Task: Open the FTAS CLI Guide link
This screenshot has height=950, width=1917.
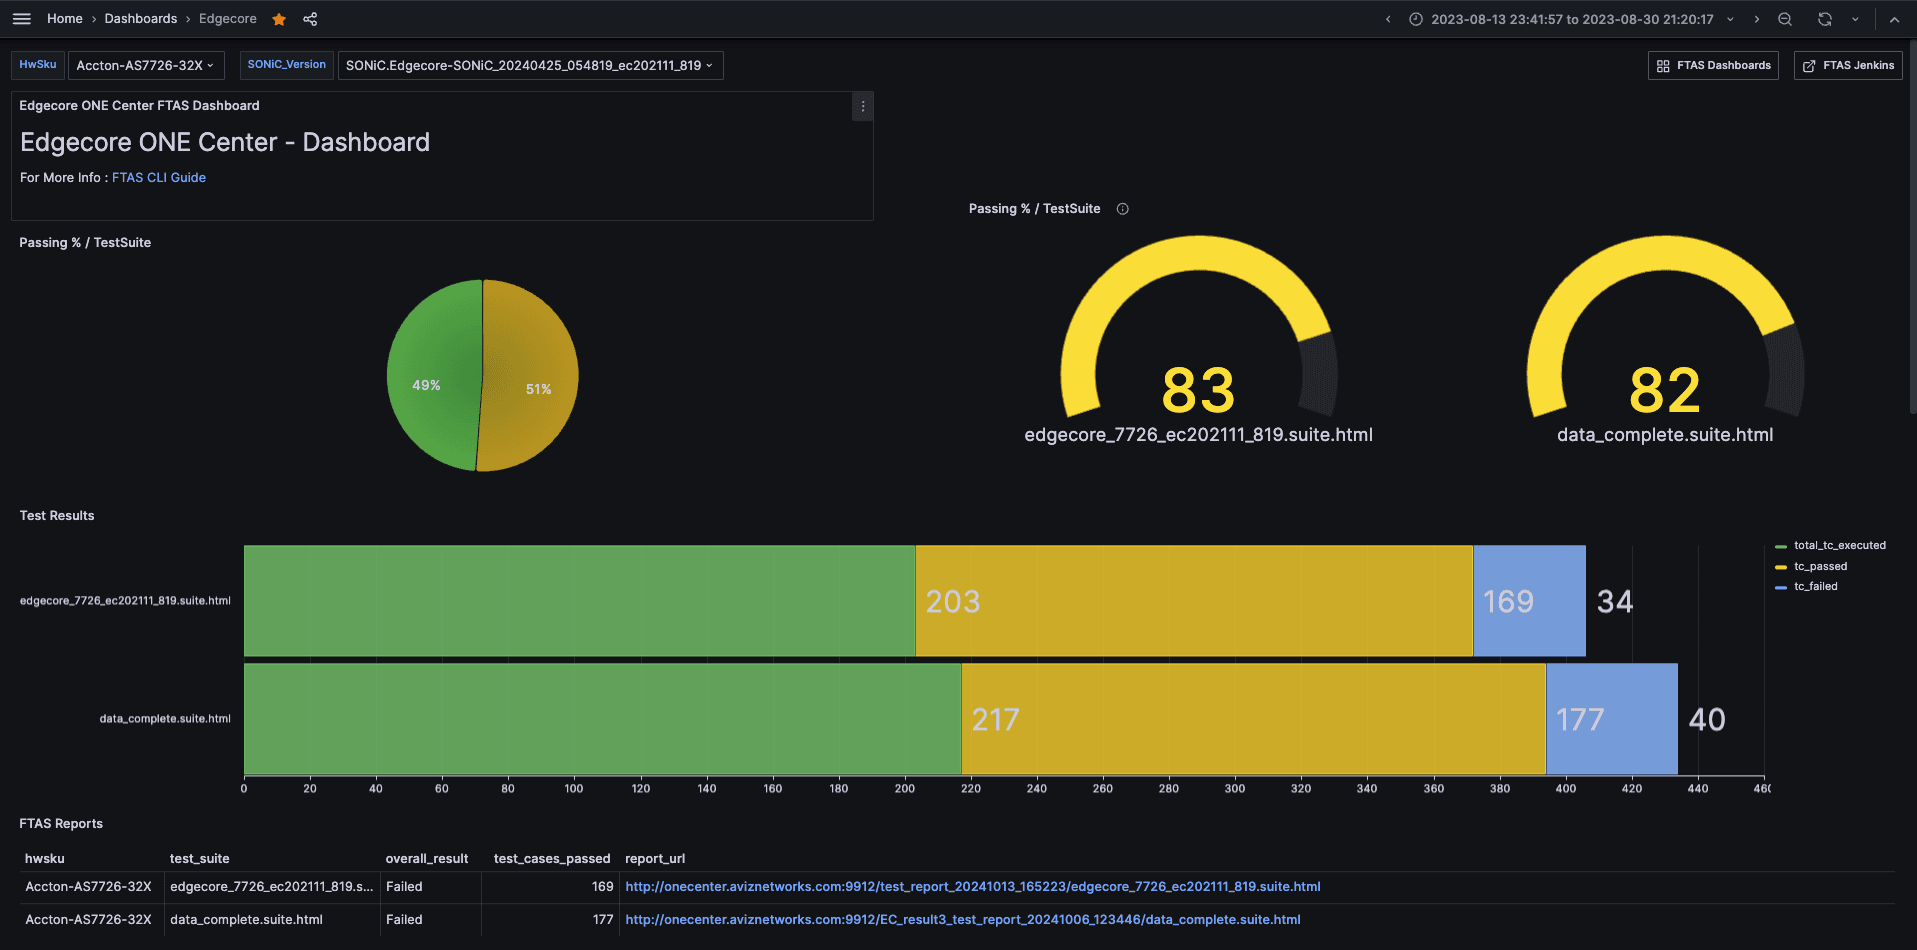Action: (x=159, y=177)
